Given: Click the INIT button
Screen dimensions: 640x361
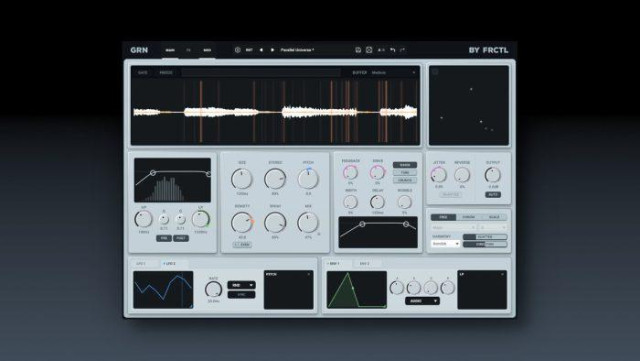Looking at the screenshot, I should coord(249,50).
